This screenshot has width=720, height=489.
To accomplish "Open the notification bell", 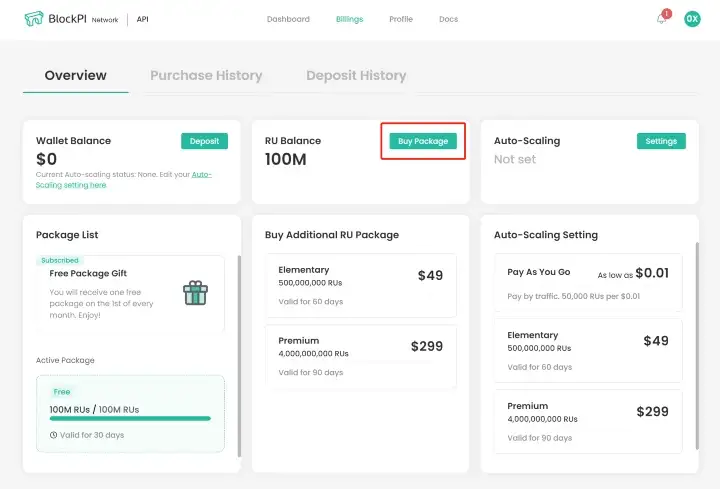I will coord(661,19).
